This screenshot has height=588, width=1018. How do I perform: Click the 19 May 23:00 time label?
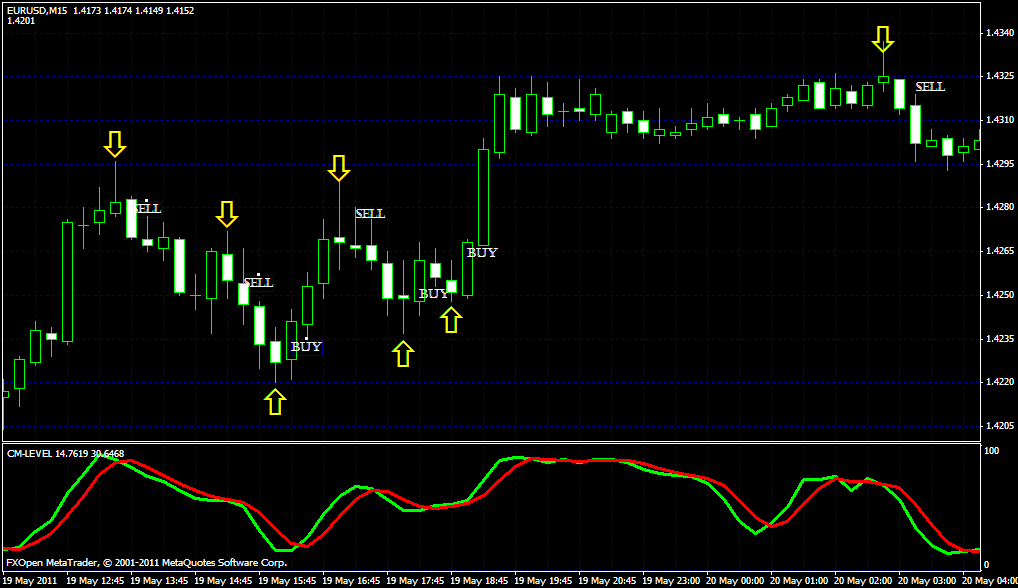[671, 580]
